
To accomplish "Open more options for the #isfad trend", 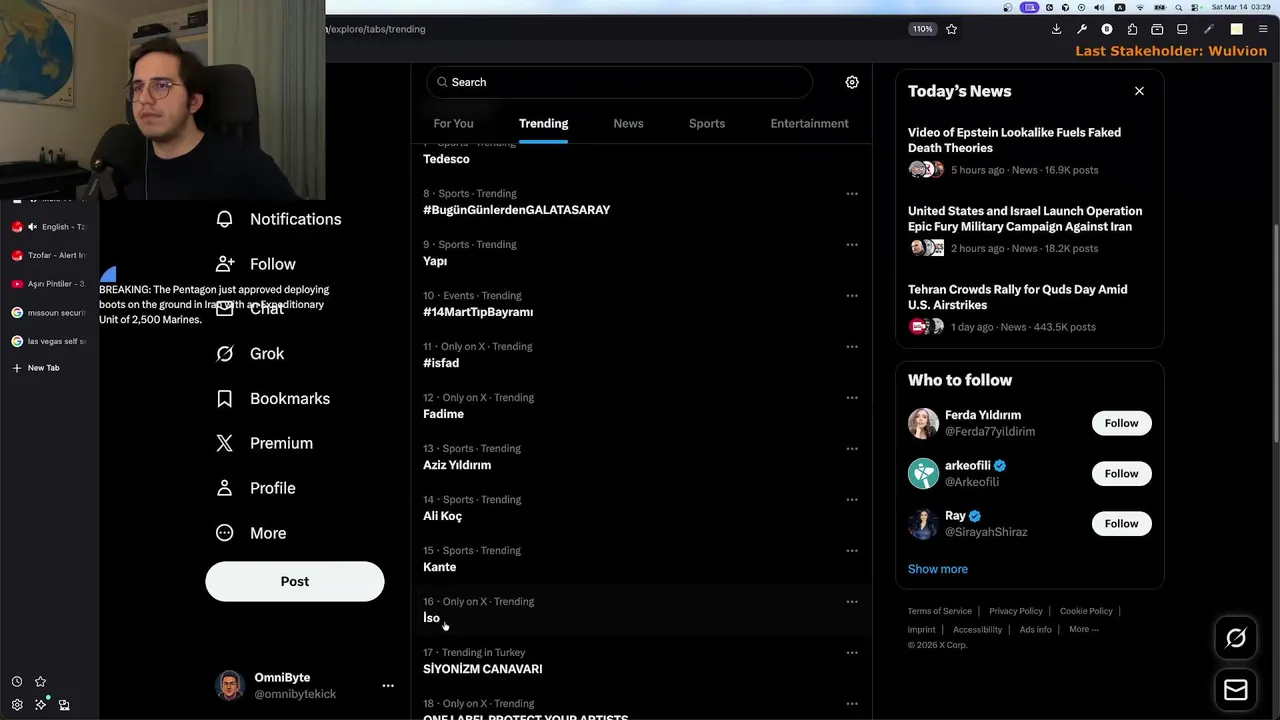I will 852,347.
